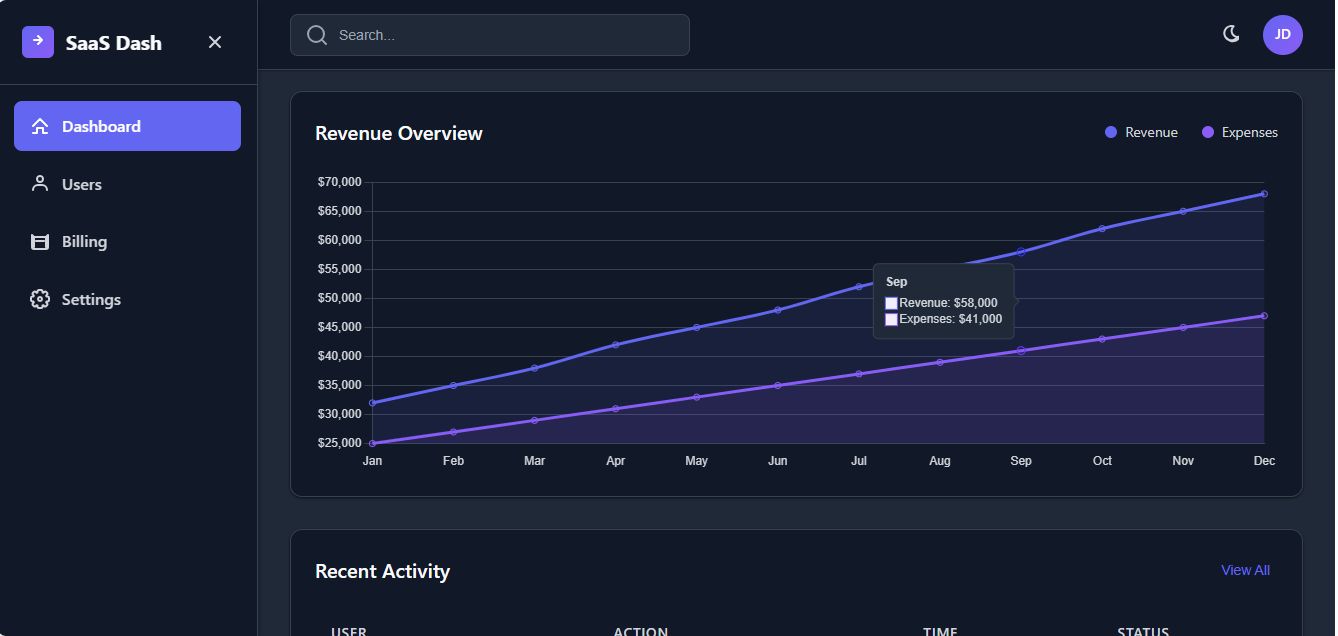The height and width of the screenshot is (636, 1338).
Task: Click the View All link
Action: point(1245,570)
